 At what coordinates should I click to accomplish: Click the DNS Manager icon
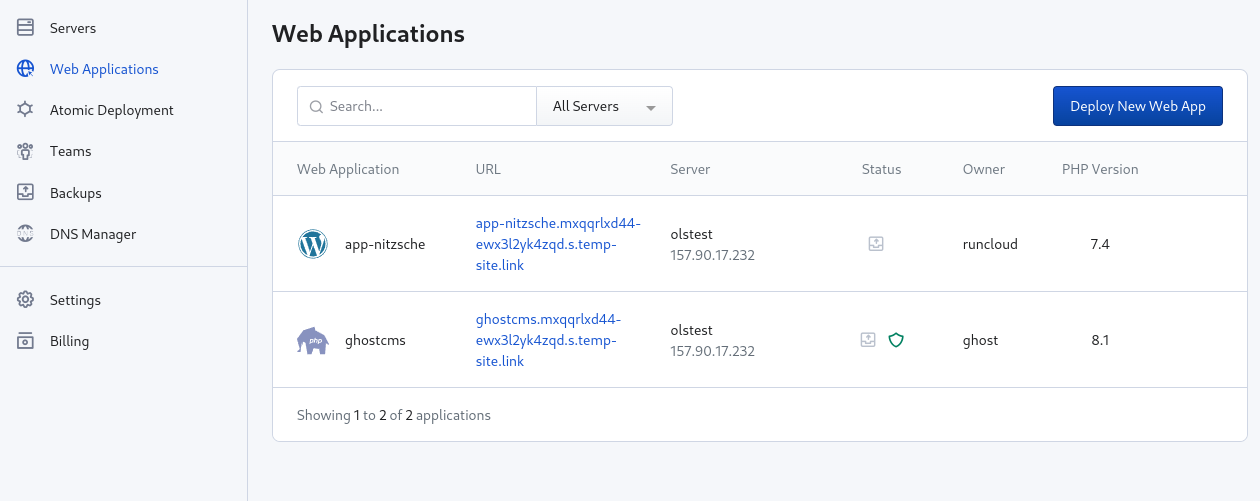[x=26, y=234]
